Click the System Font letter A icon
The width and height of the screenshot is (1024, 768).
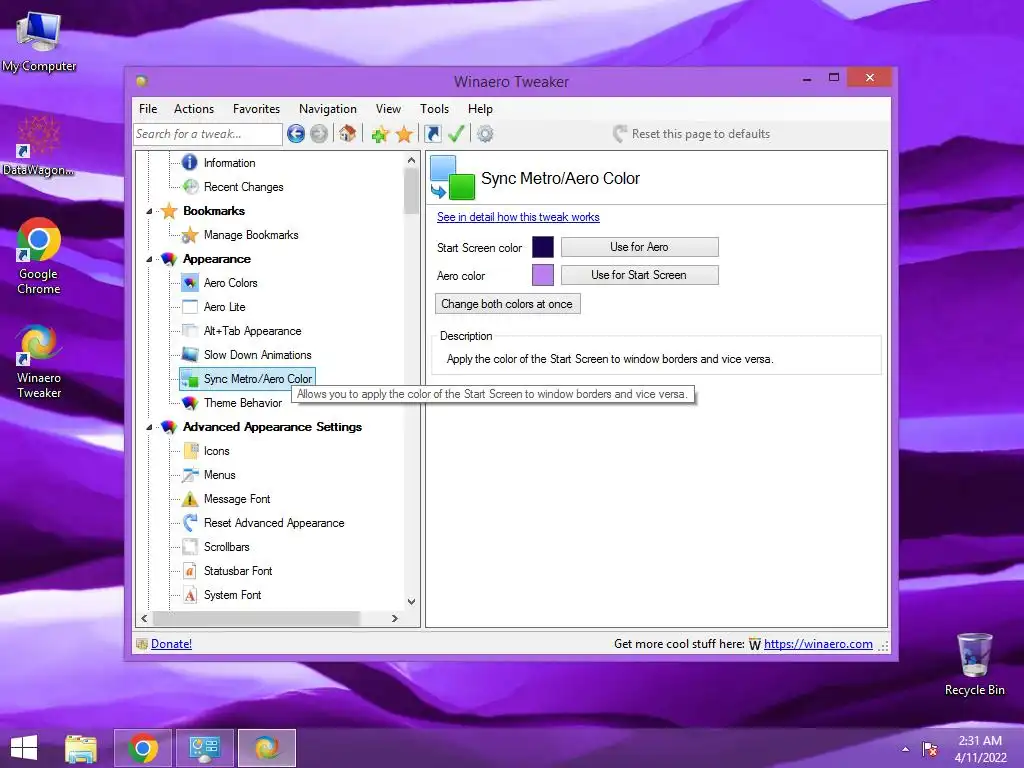[190, 595]
